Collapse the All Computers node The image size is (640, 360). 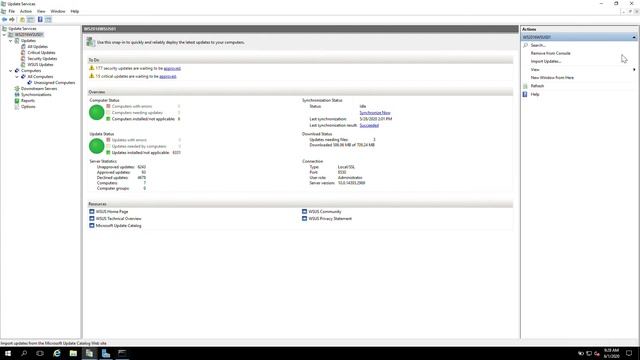[17, 77]
